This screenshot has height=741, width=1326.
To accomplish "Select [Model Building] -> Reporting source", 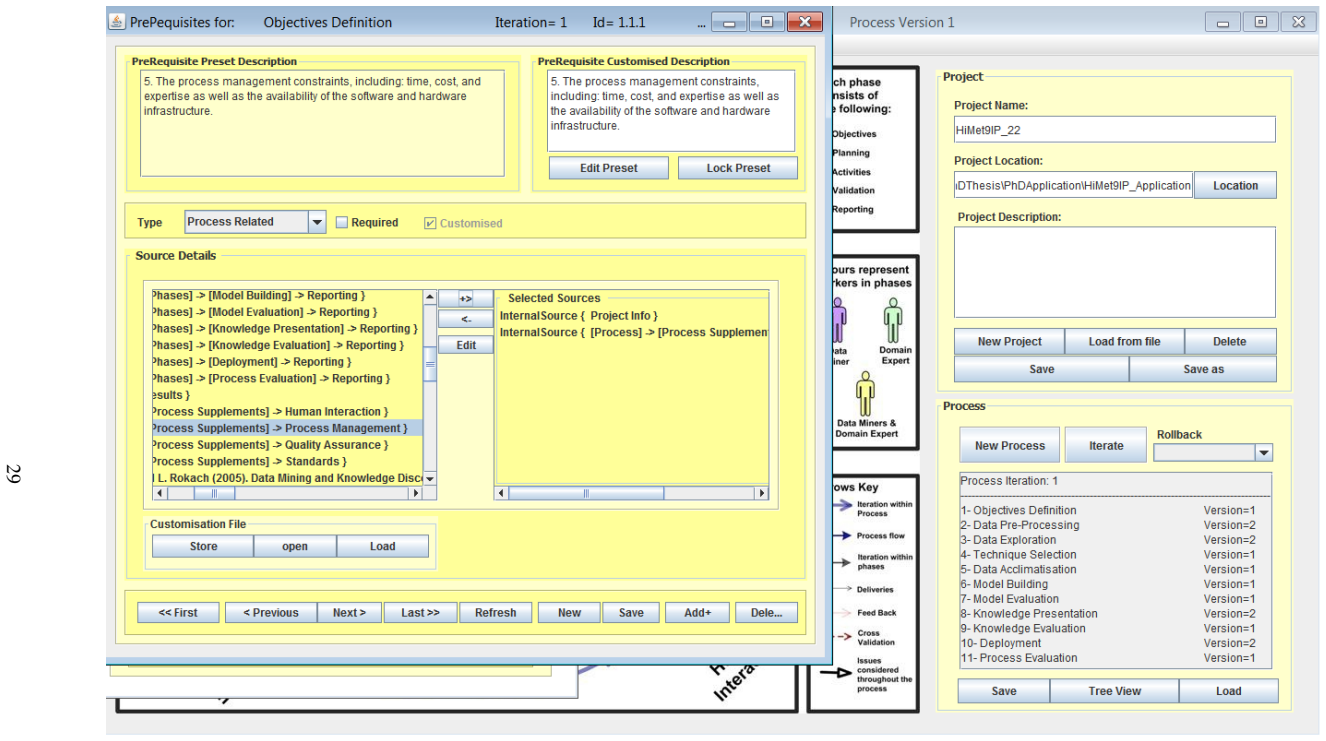I will 285,295.
